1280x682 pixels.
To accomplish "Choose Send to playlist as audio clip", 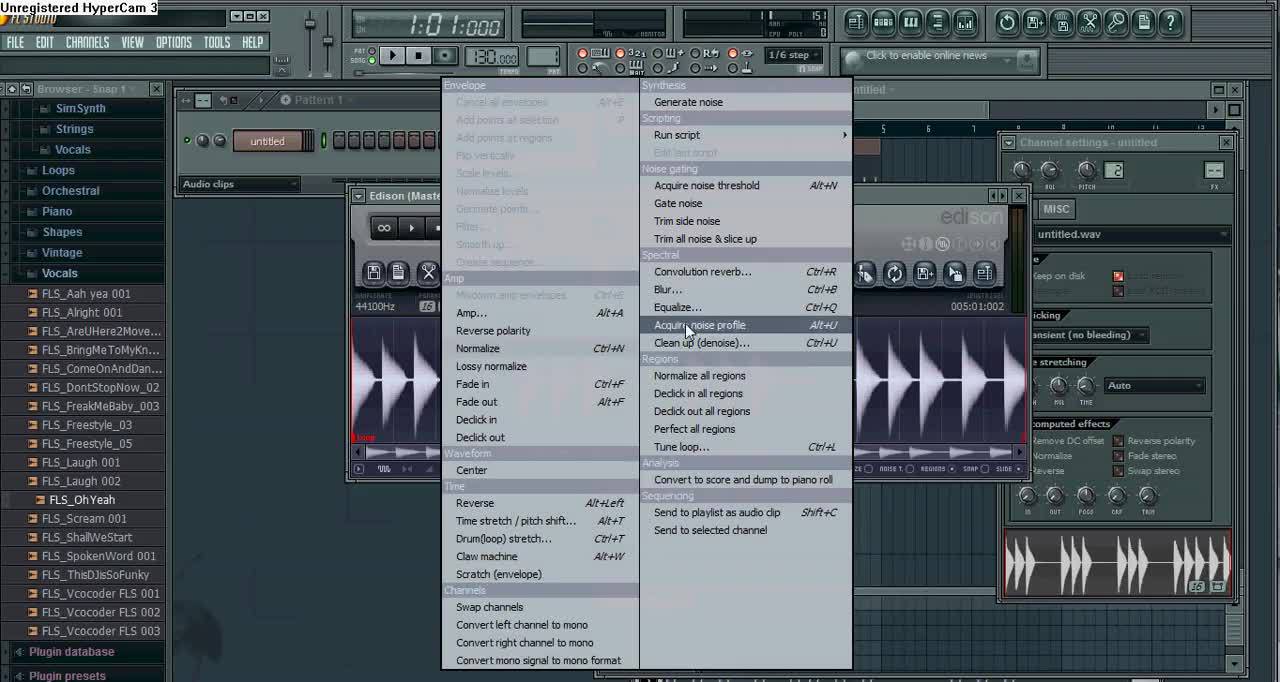I will (745, 513).
